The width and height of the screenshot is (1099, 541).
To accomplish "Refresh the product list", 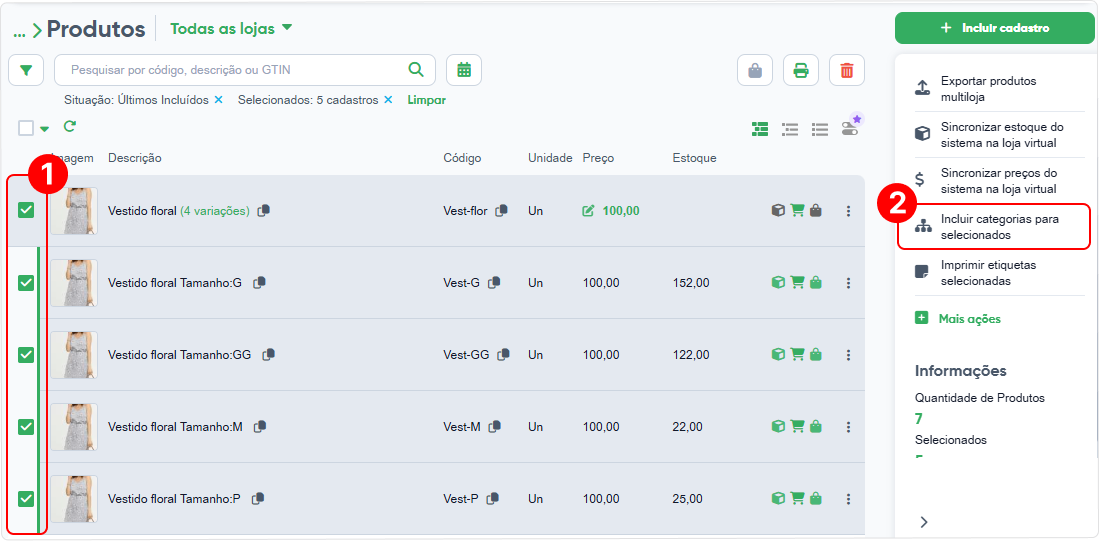I will click(69, 127).
